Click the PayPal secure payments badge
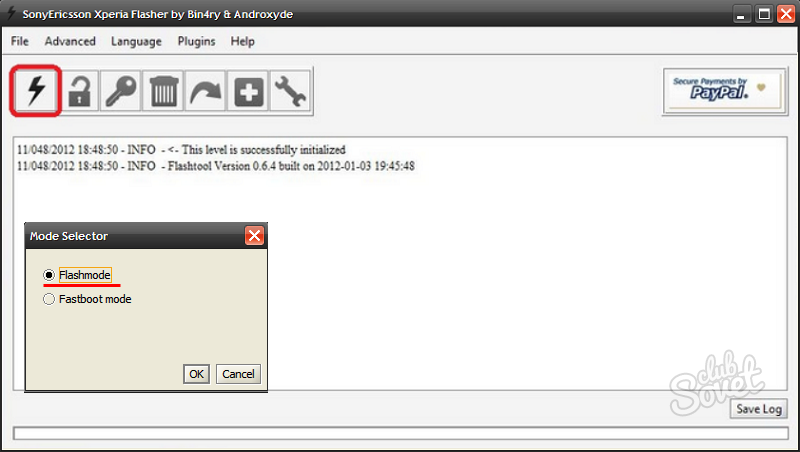This screenshot has height=452, width=800. (724, 91)
